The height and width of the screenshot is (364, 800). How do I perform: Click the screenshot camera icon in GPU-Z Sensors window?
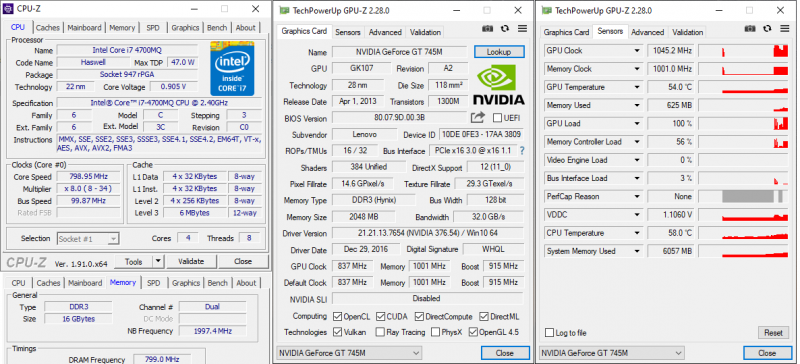750,29
